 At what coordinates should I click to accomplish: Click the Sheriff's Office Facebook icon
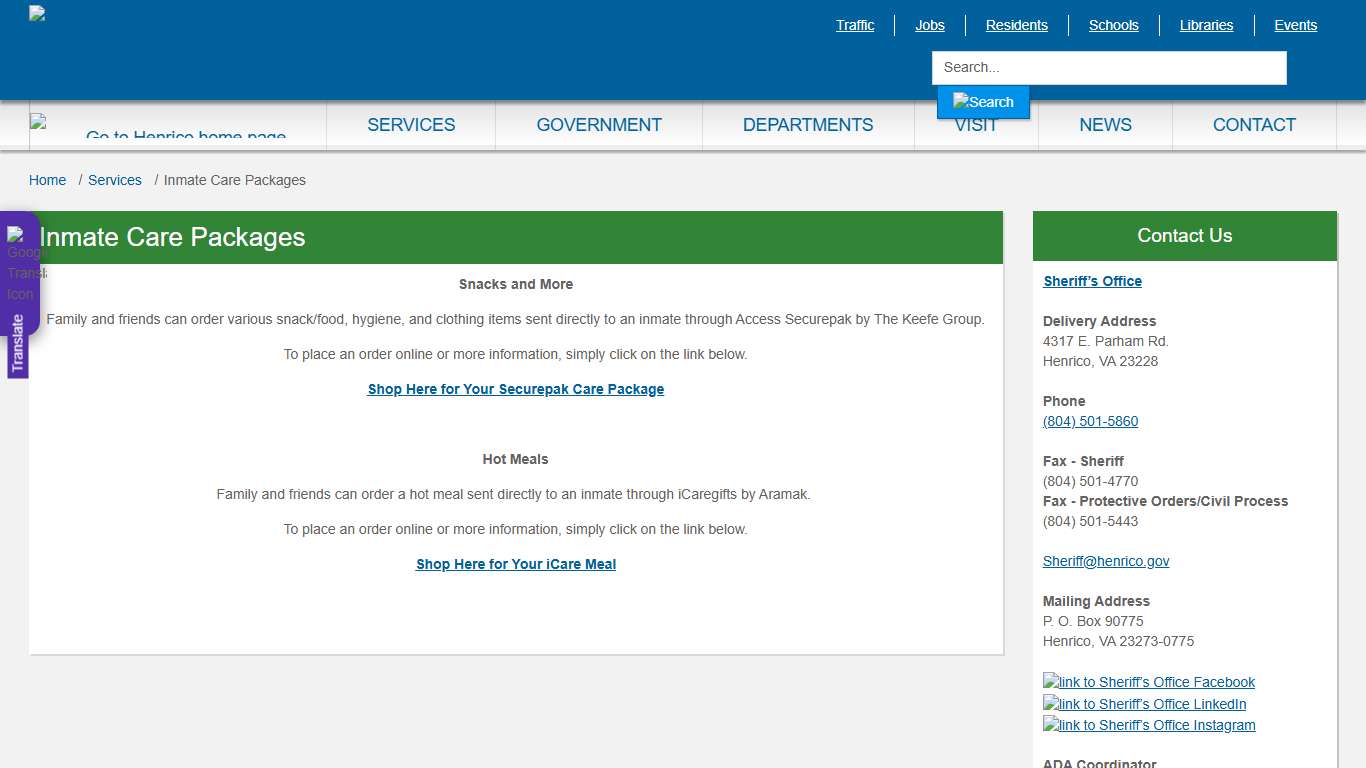tap(1148, 682)
